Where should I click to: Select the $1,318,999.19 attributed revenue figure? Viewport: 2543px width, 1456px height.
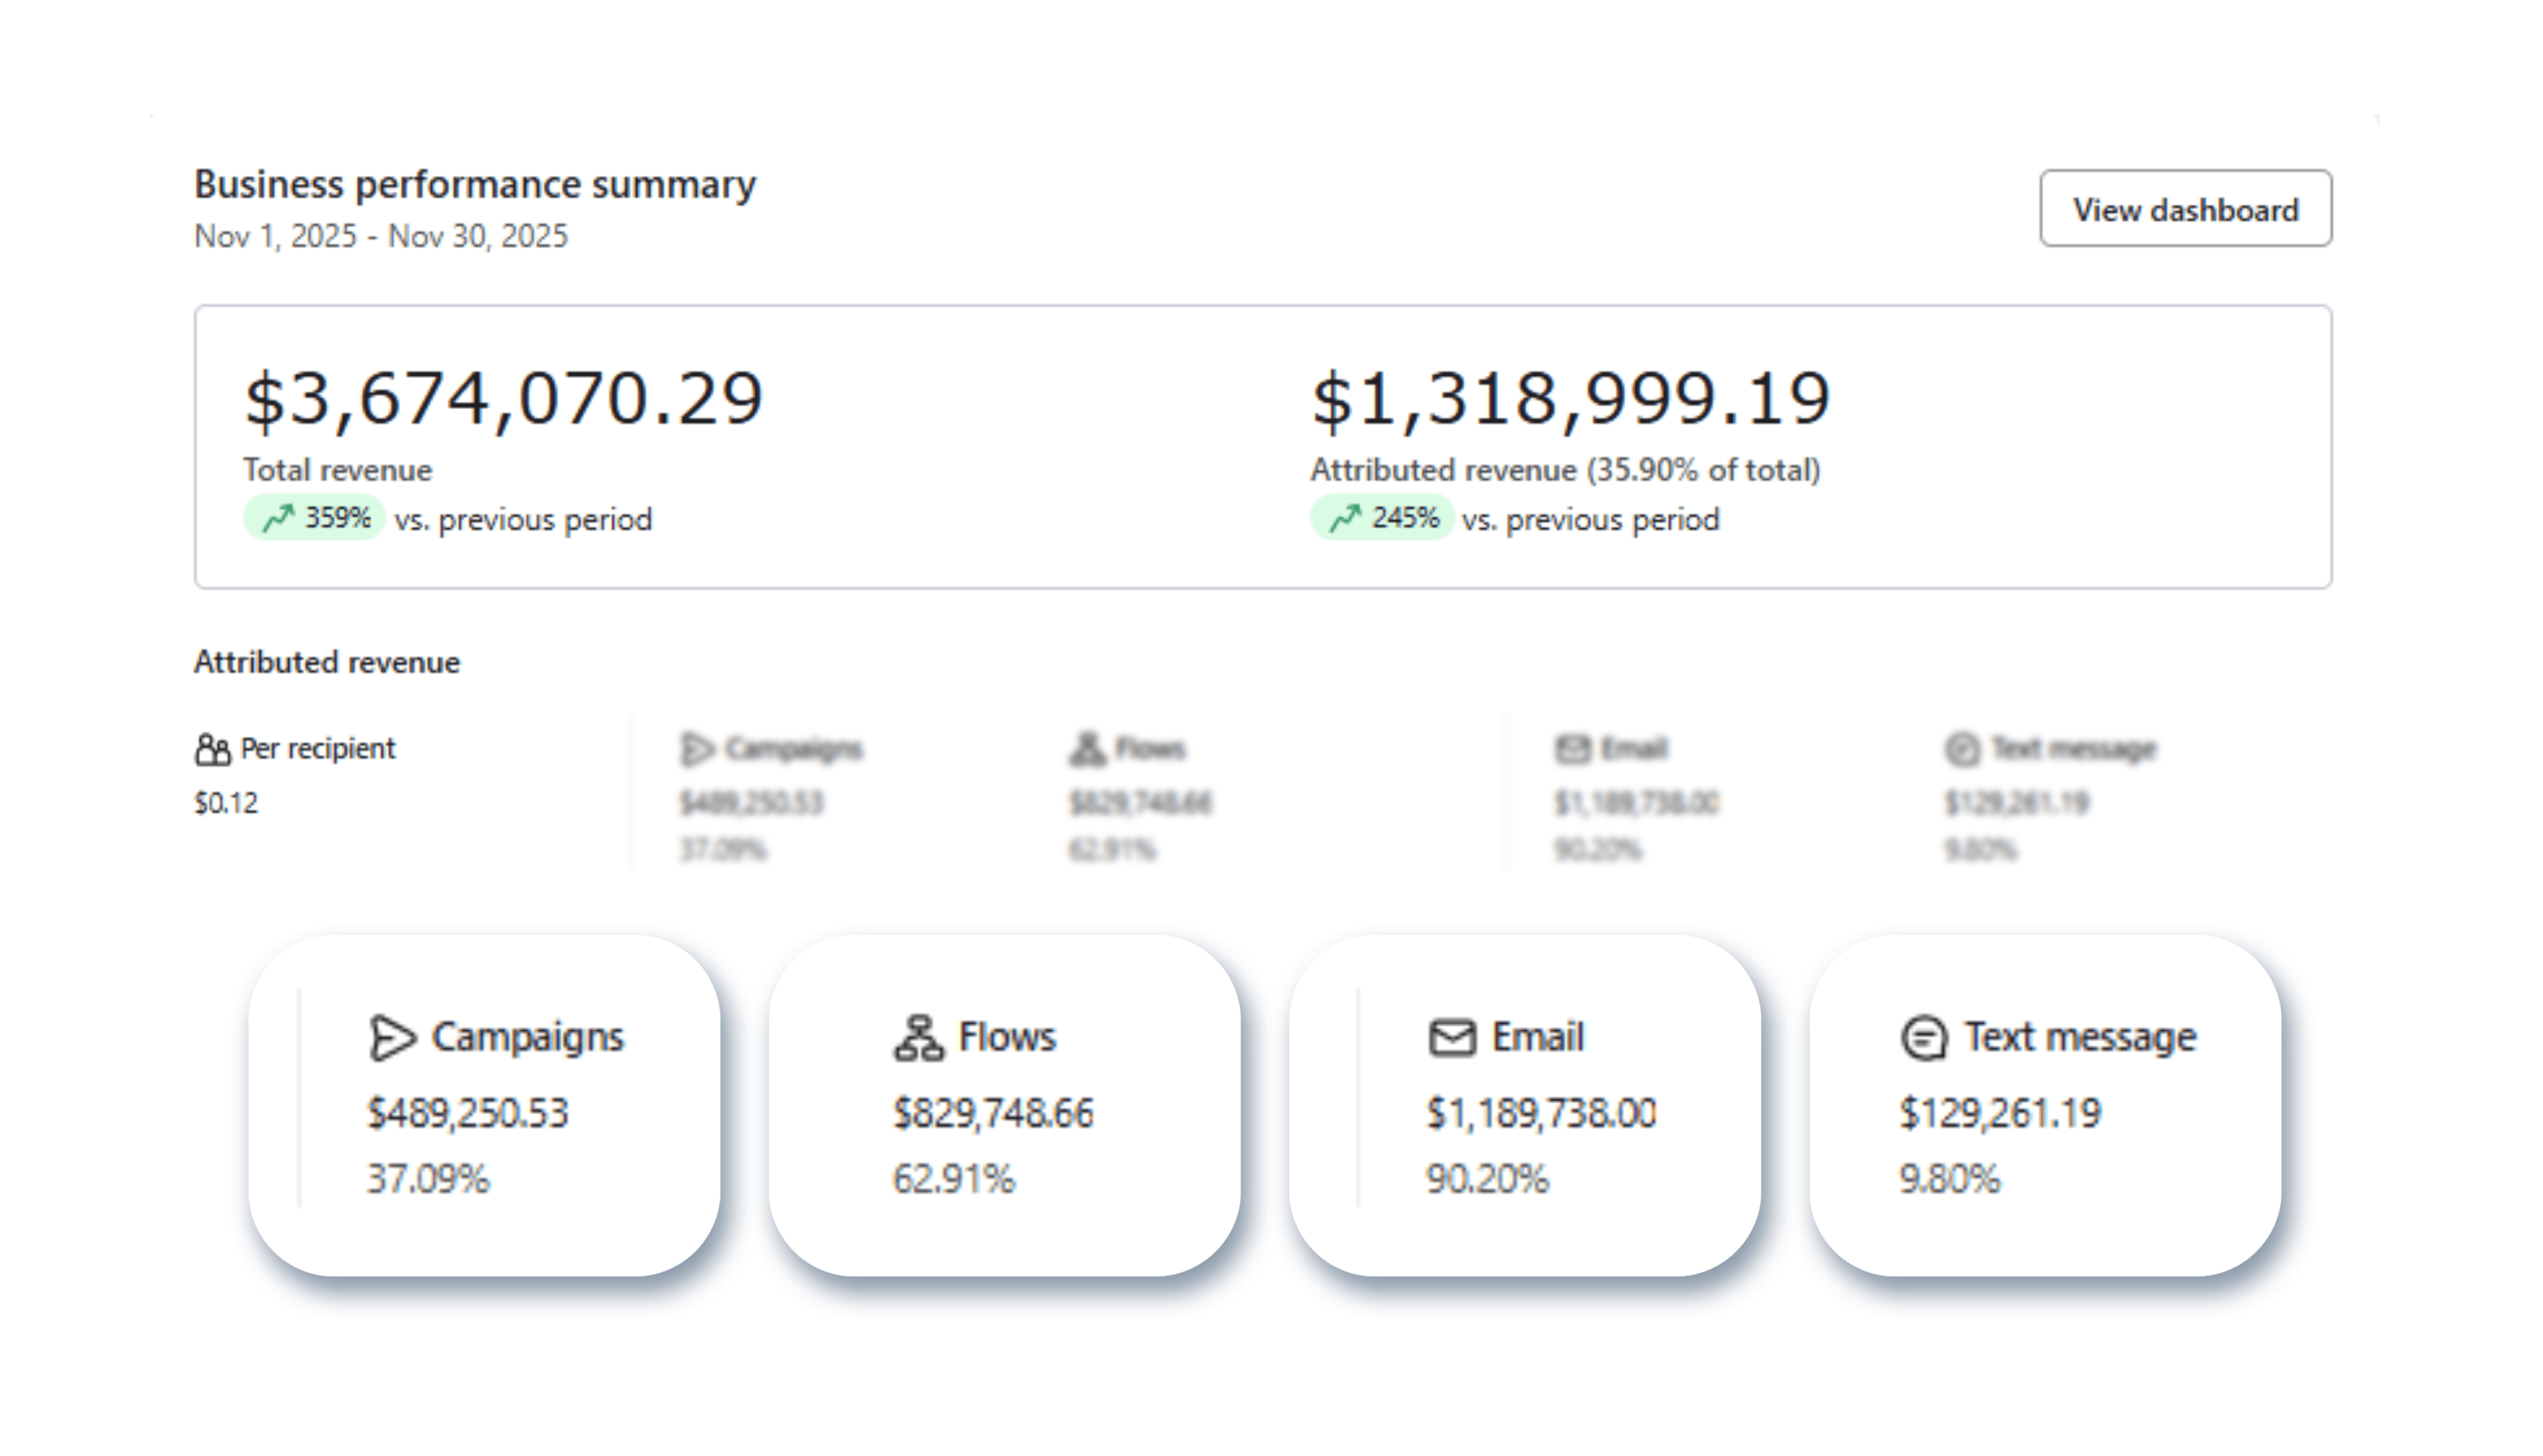tap(1570, 398)
